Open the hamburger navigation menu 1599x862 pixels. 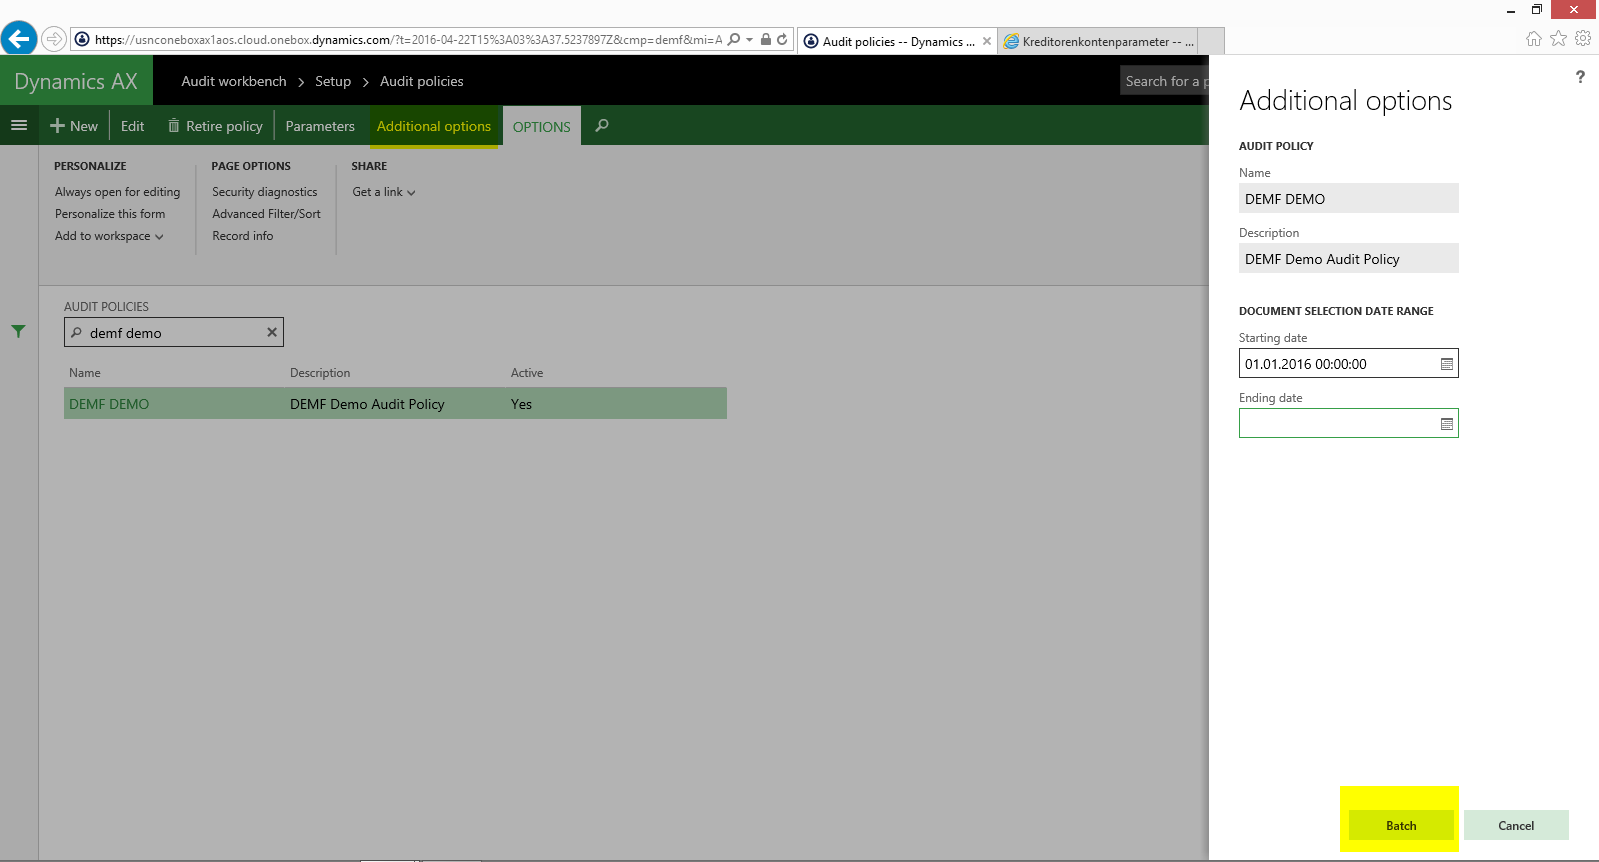(18, 126)
